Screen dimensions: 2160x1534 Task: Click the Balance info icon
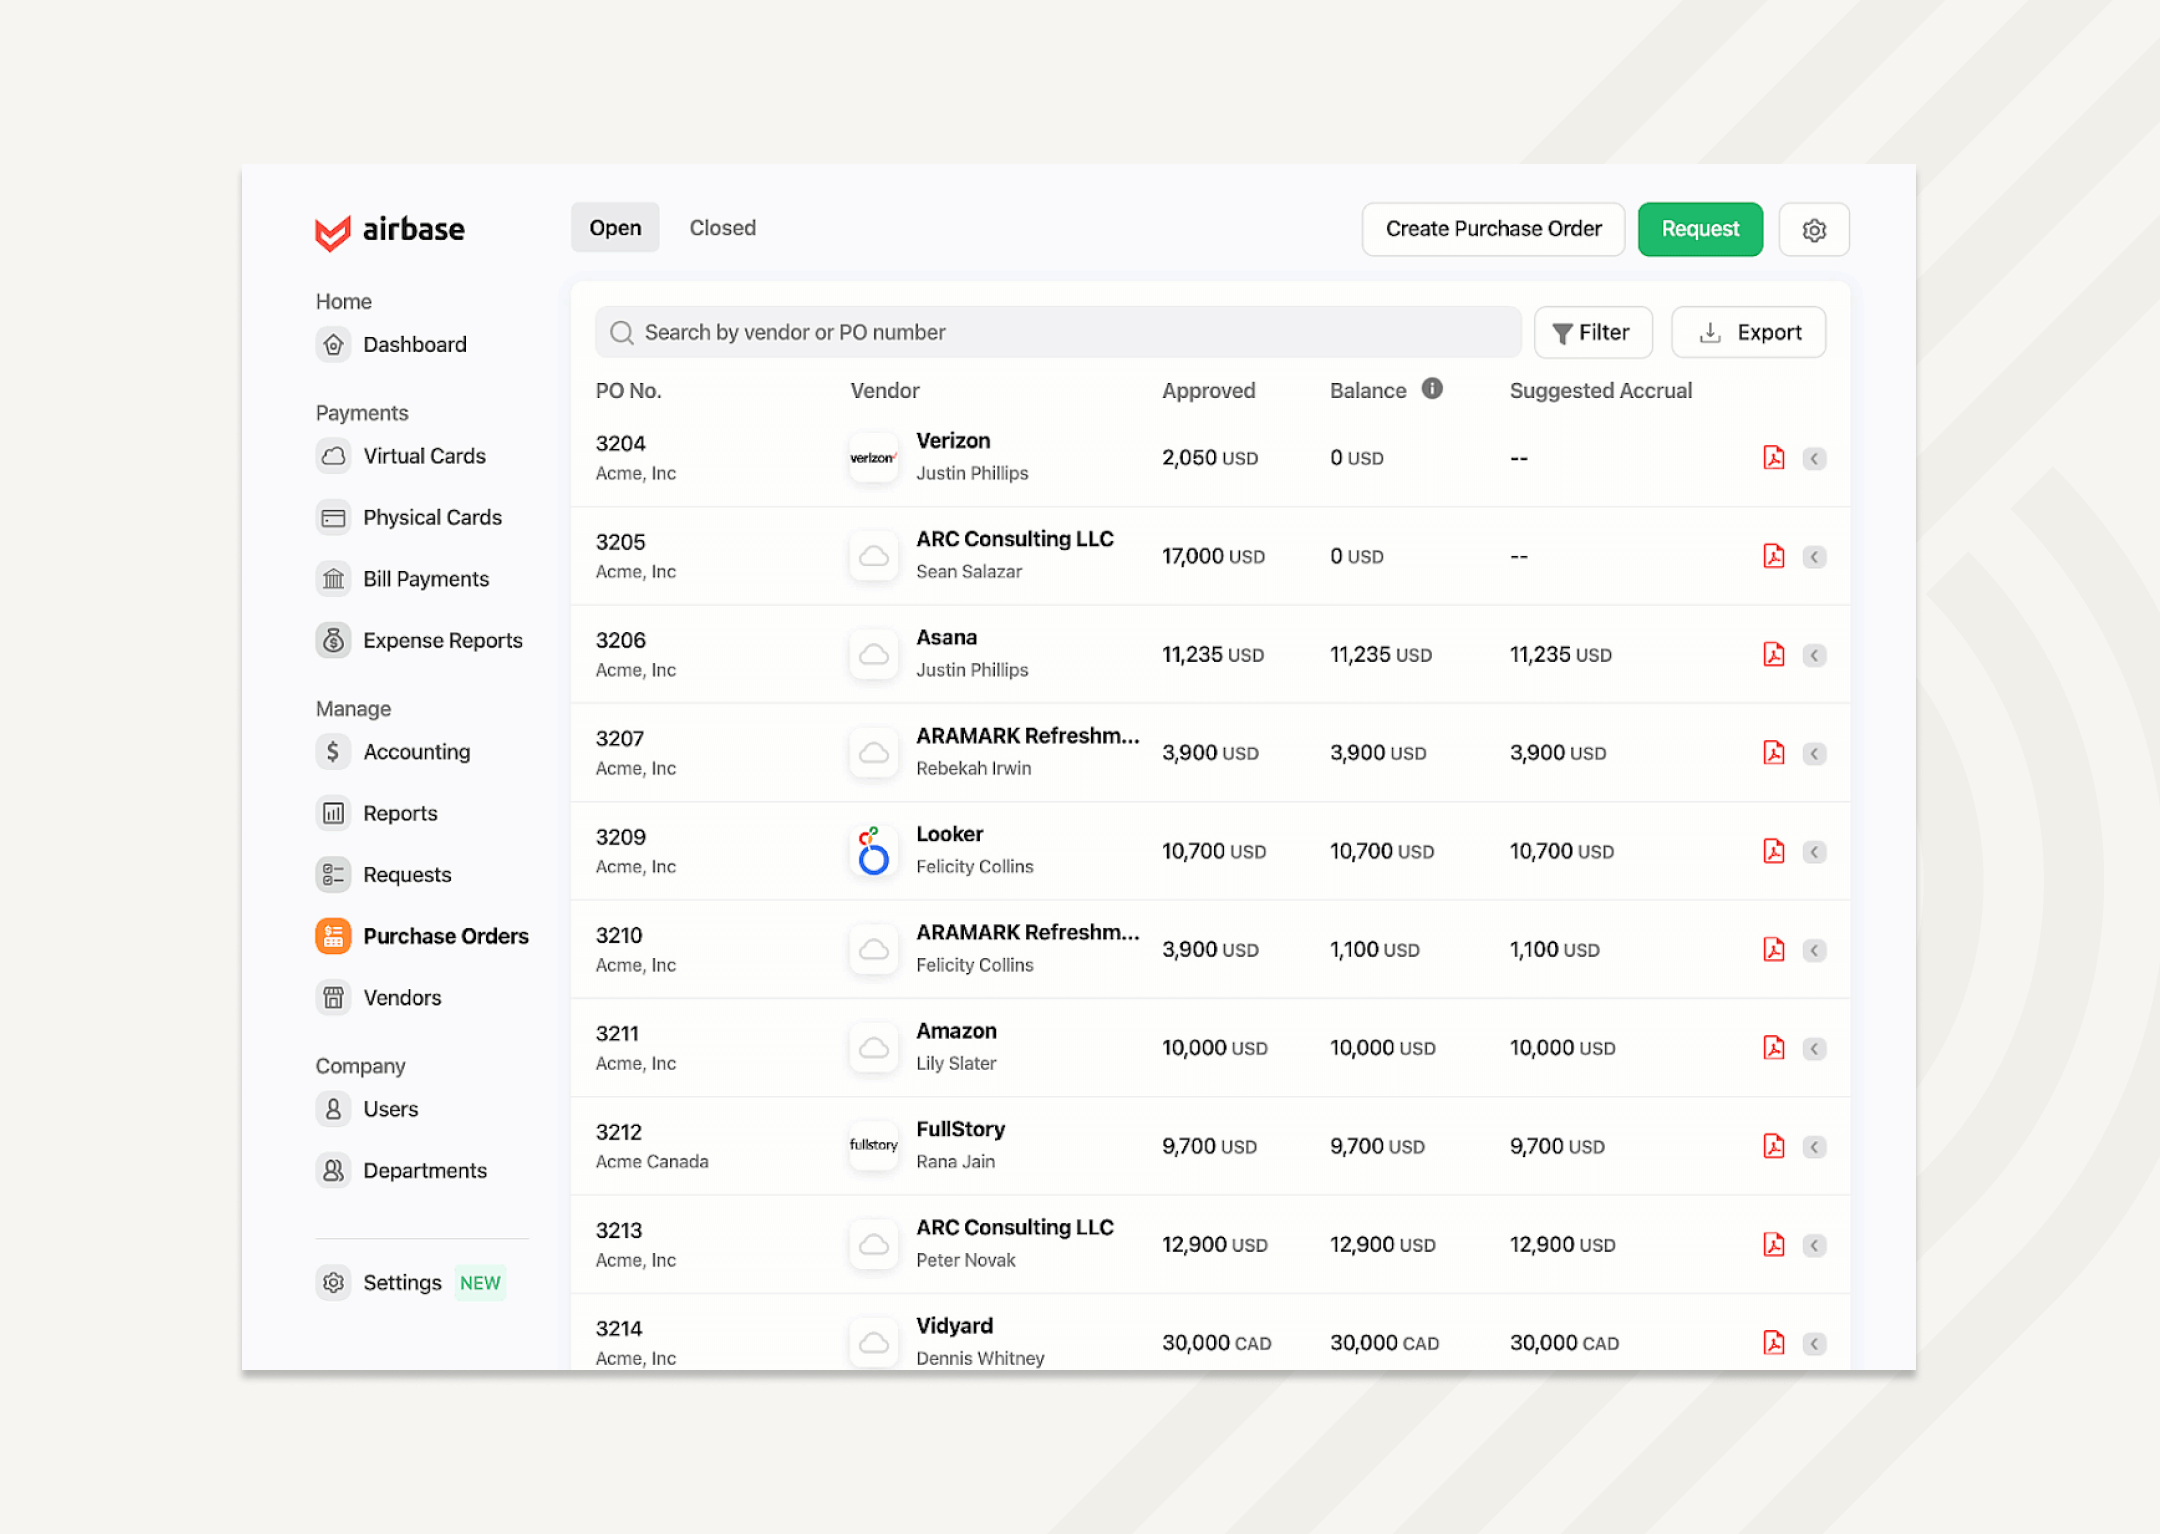pyautogui.click(x=1432, y=389)
